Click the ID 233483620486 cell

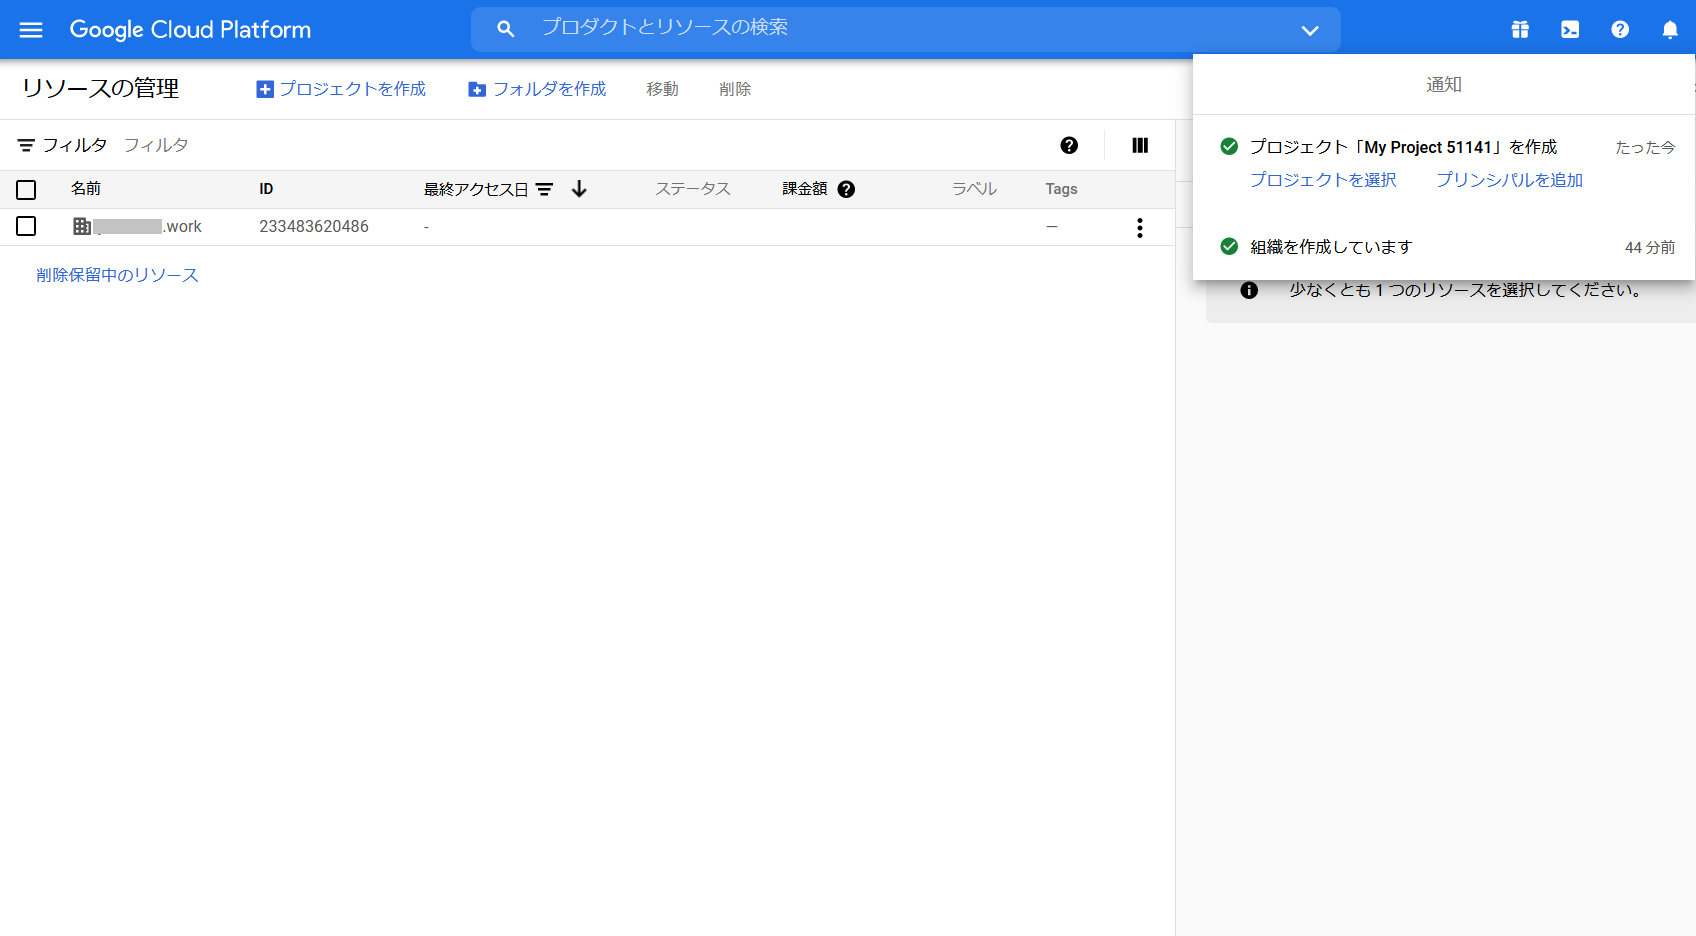coord(314,227)
